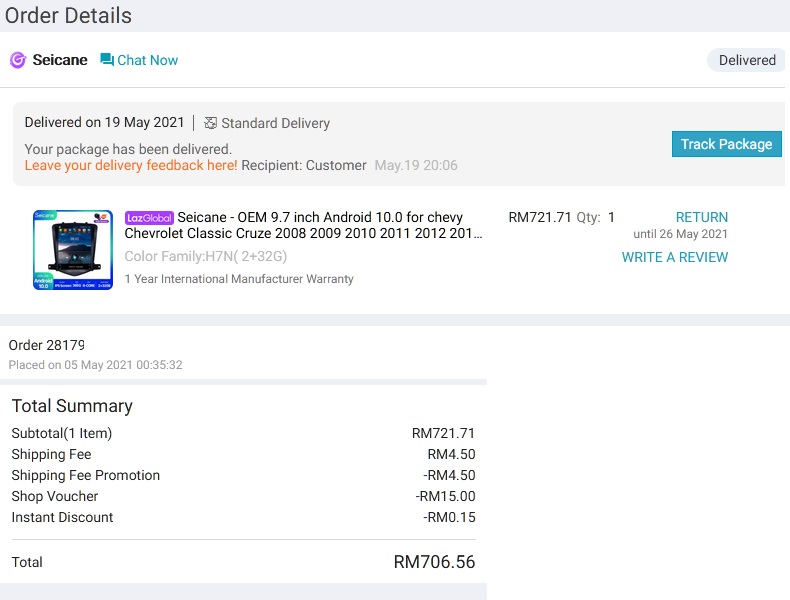This screenshot has width=790, height=600.
Task: Click the -RM15.00 voucher amount
Action: [x=445, y=496]
